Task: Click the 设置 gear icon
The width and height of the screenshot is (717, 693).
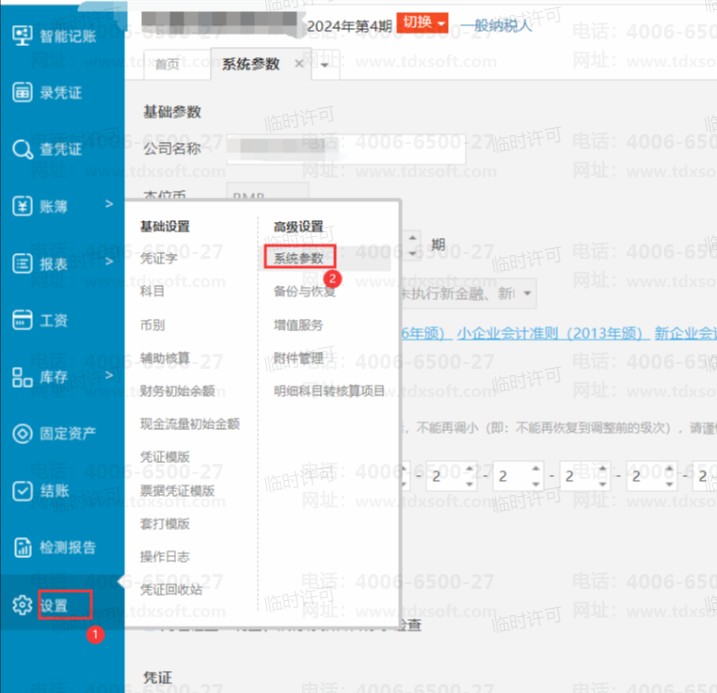Action: [22, 605]
